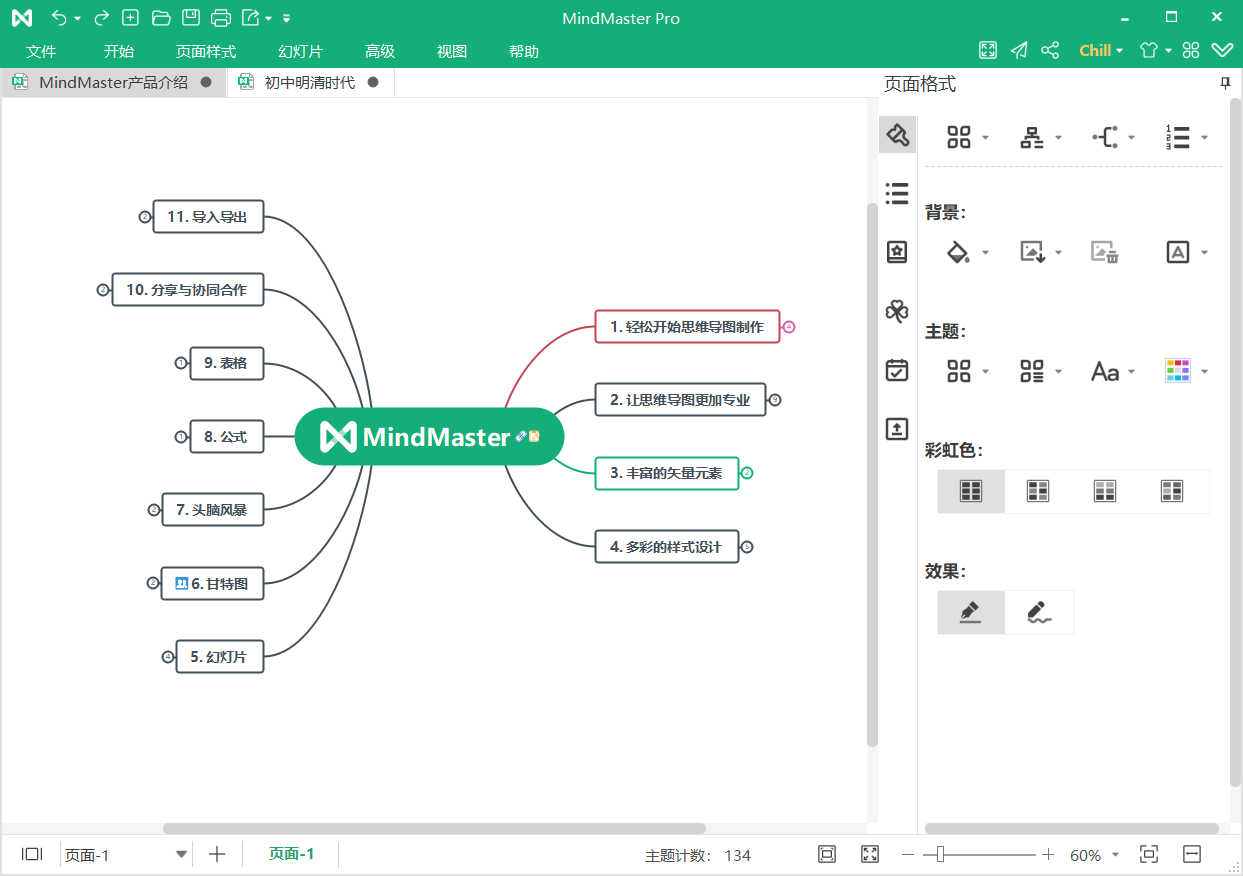Screen dimensions: 1243x876
Task: Collapse the 5. 幻灯片 branch circle
Action: click(168, 657)
